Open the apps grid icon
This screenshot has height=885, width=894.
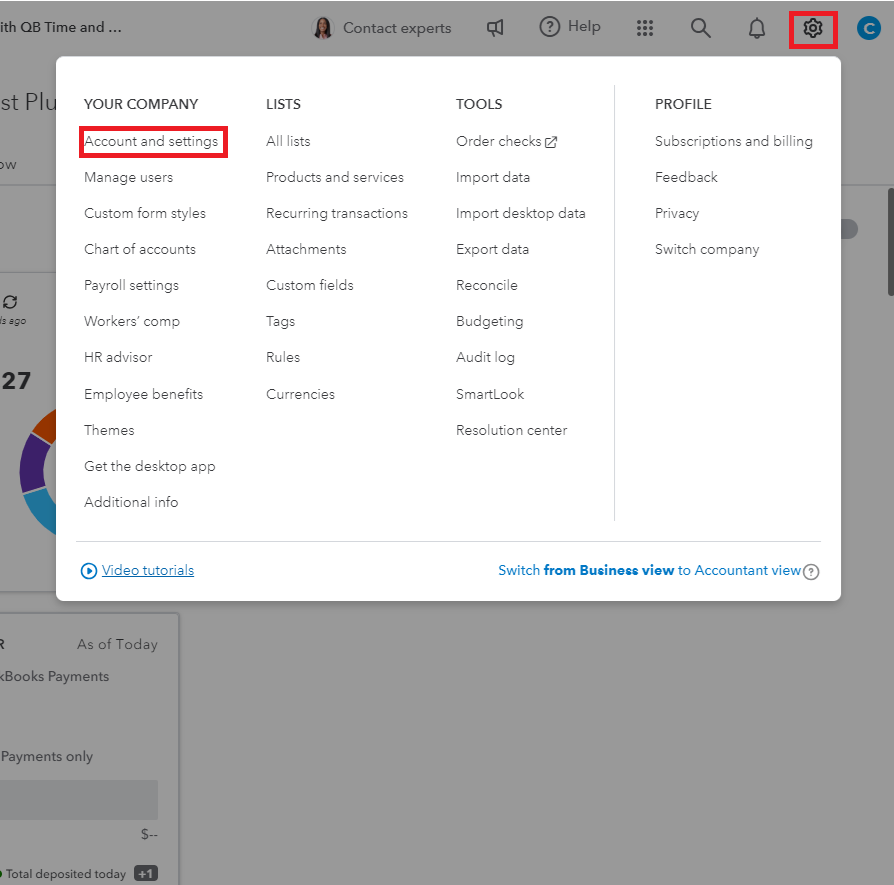point(645,28)
